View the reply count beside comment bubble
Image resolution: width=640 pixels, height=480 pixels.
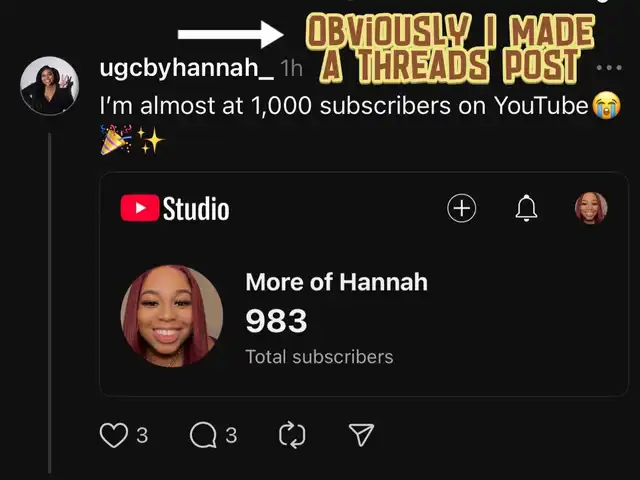point(231,436)
